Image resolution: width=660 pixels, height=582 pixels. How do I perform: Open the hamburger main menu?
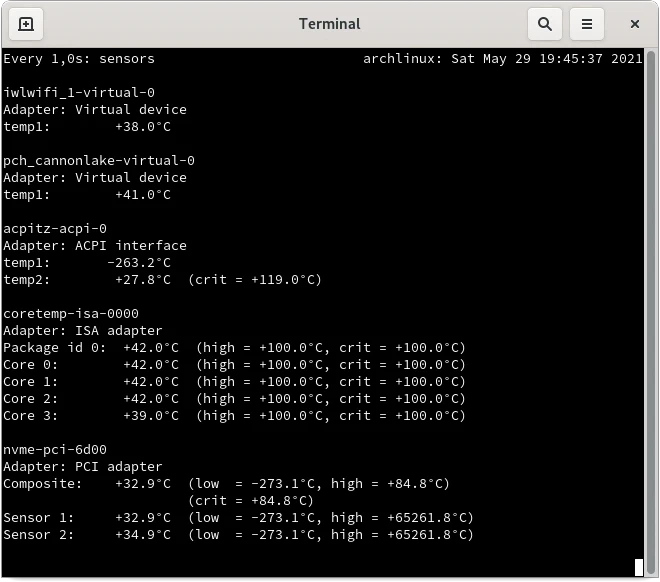click(x=587, y=24)
